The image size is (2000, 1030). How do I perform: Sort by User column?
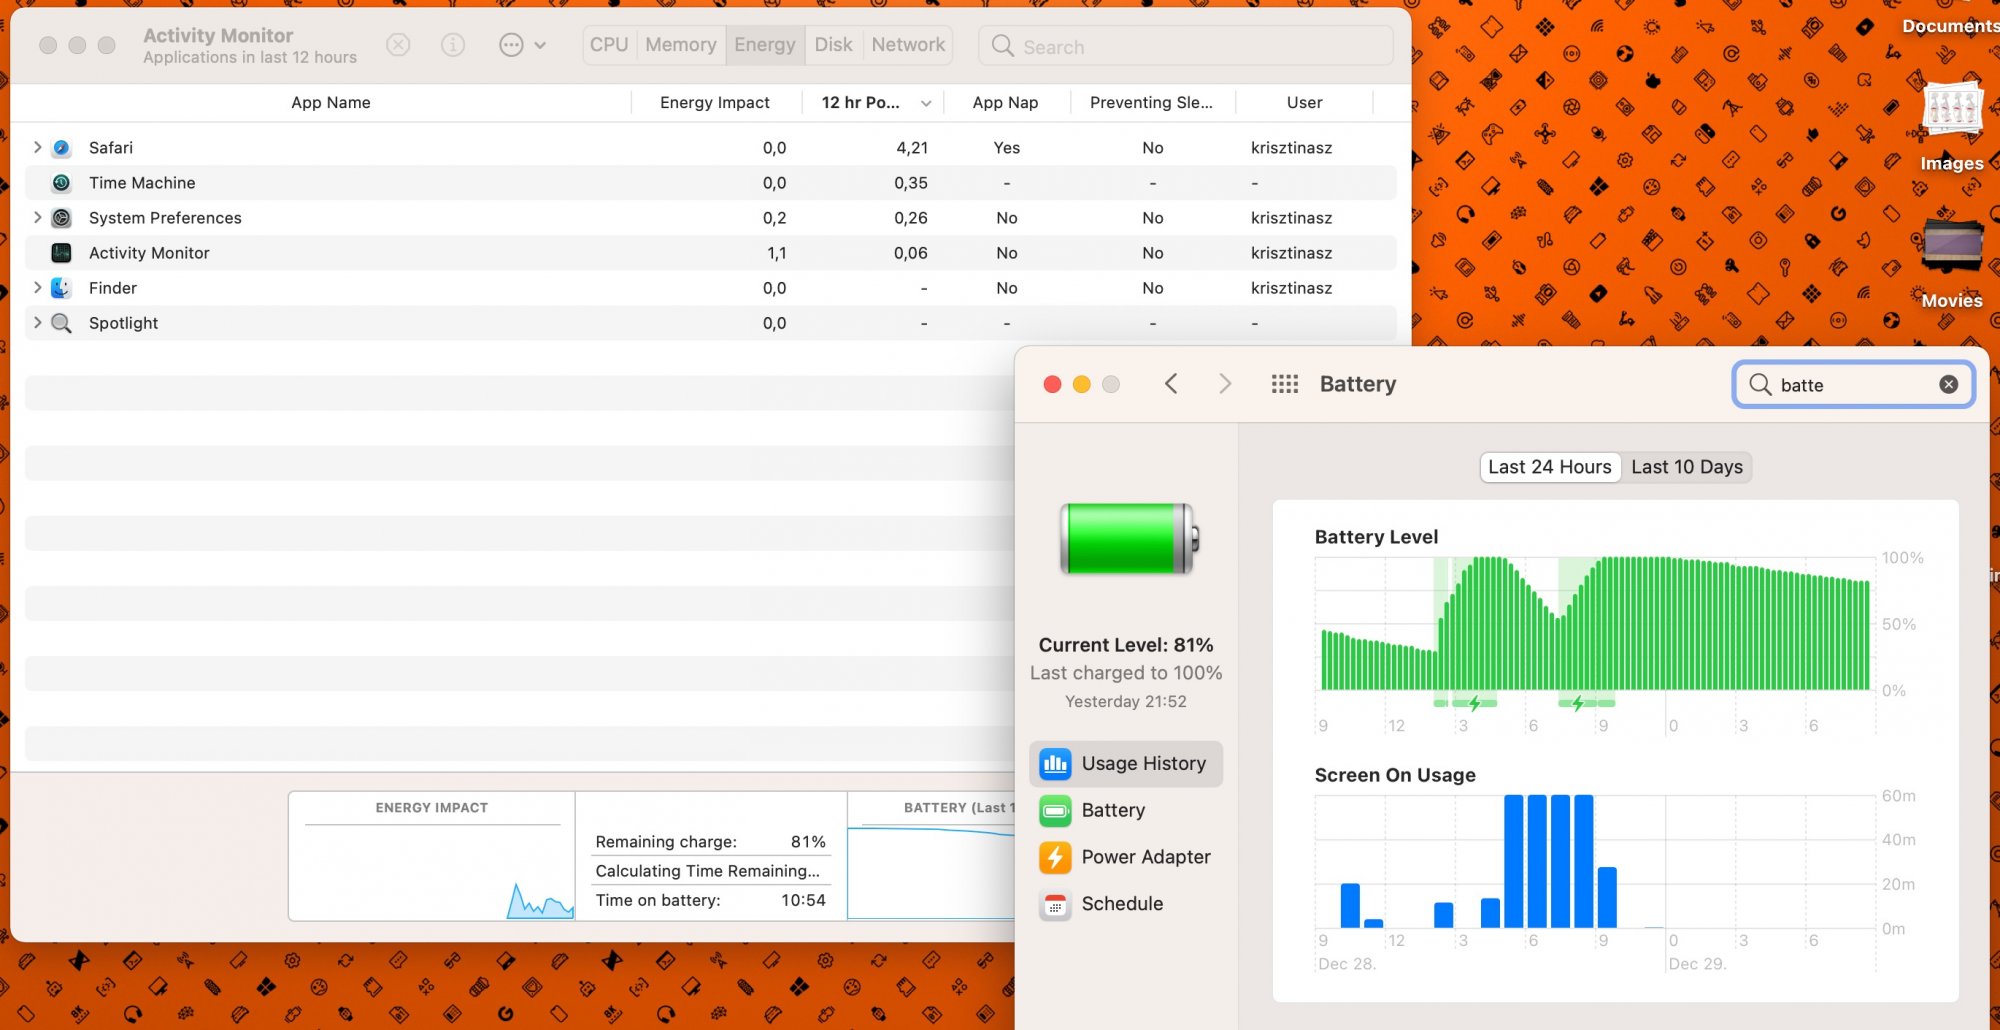(x=1305, y=103)
